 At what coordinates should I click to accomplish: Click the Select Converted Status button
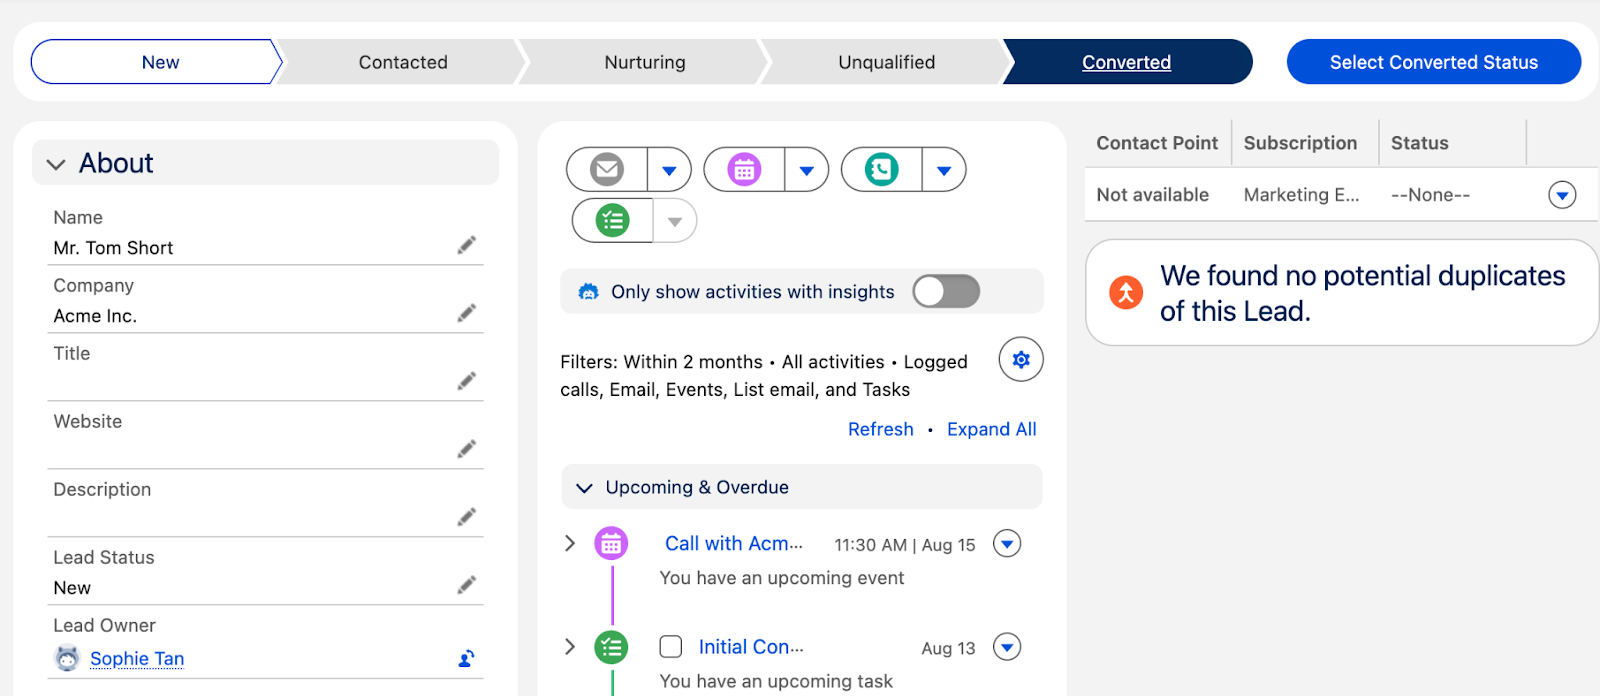(1433, 61)
